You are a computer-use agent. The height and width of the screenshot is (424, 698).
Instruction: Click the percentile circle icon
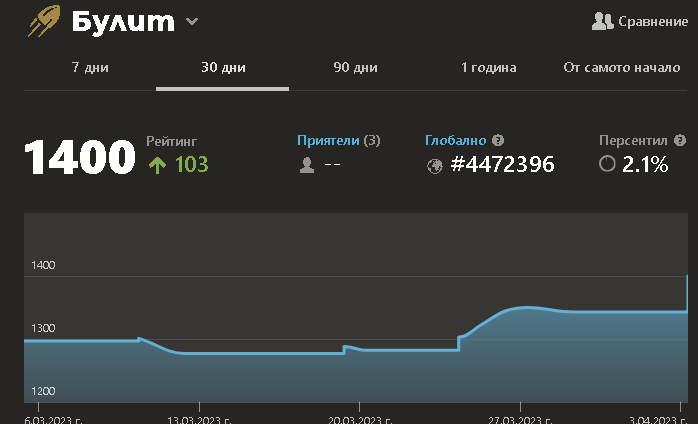pyautogui.click(x=607, y=164)
